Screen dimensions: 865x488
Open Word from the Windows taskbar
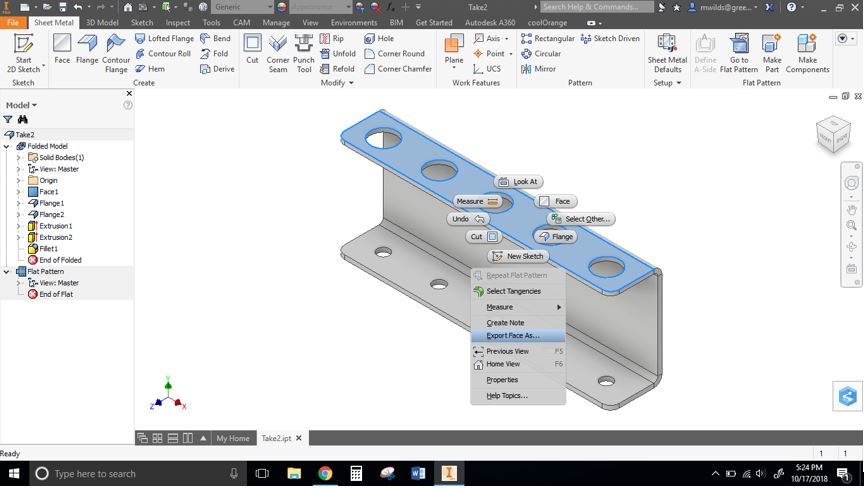418,474
